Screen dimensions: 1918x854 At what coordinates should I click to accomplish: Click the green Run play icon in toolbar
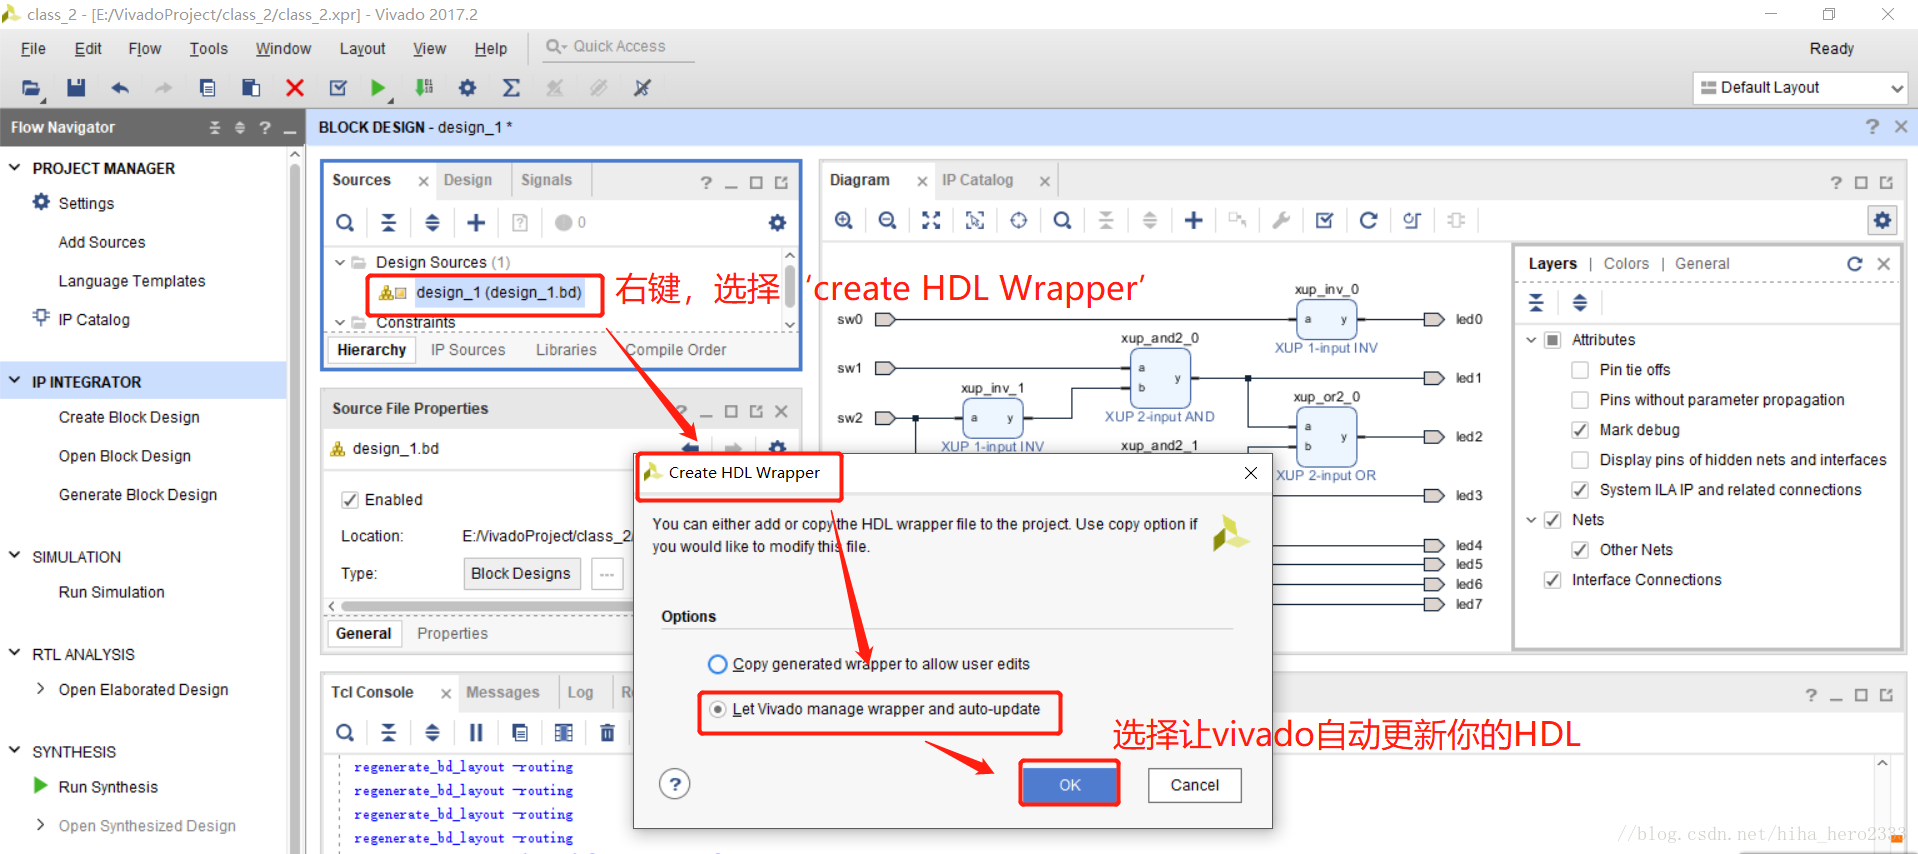[x=378, y=88]
